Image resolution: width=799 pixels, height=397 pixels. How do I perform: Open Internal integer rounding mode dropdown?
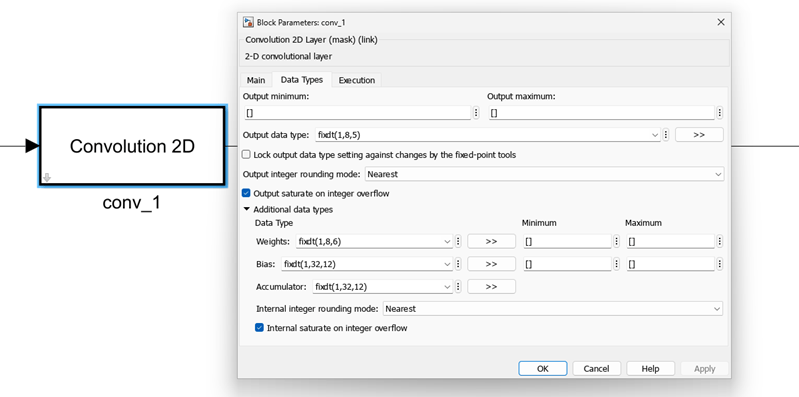(553, 309)
